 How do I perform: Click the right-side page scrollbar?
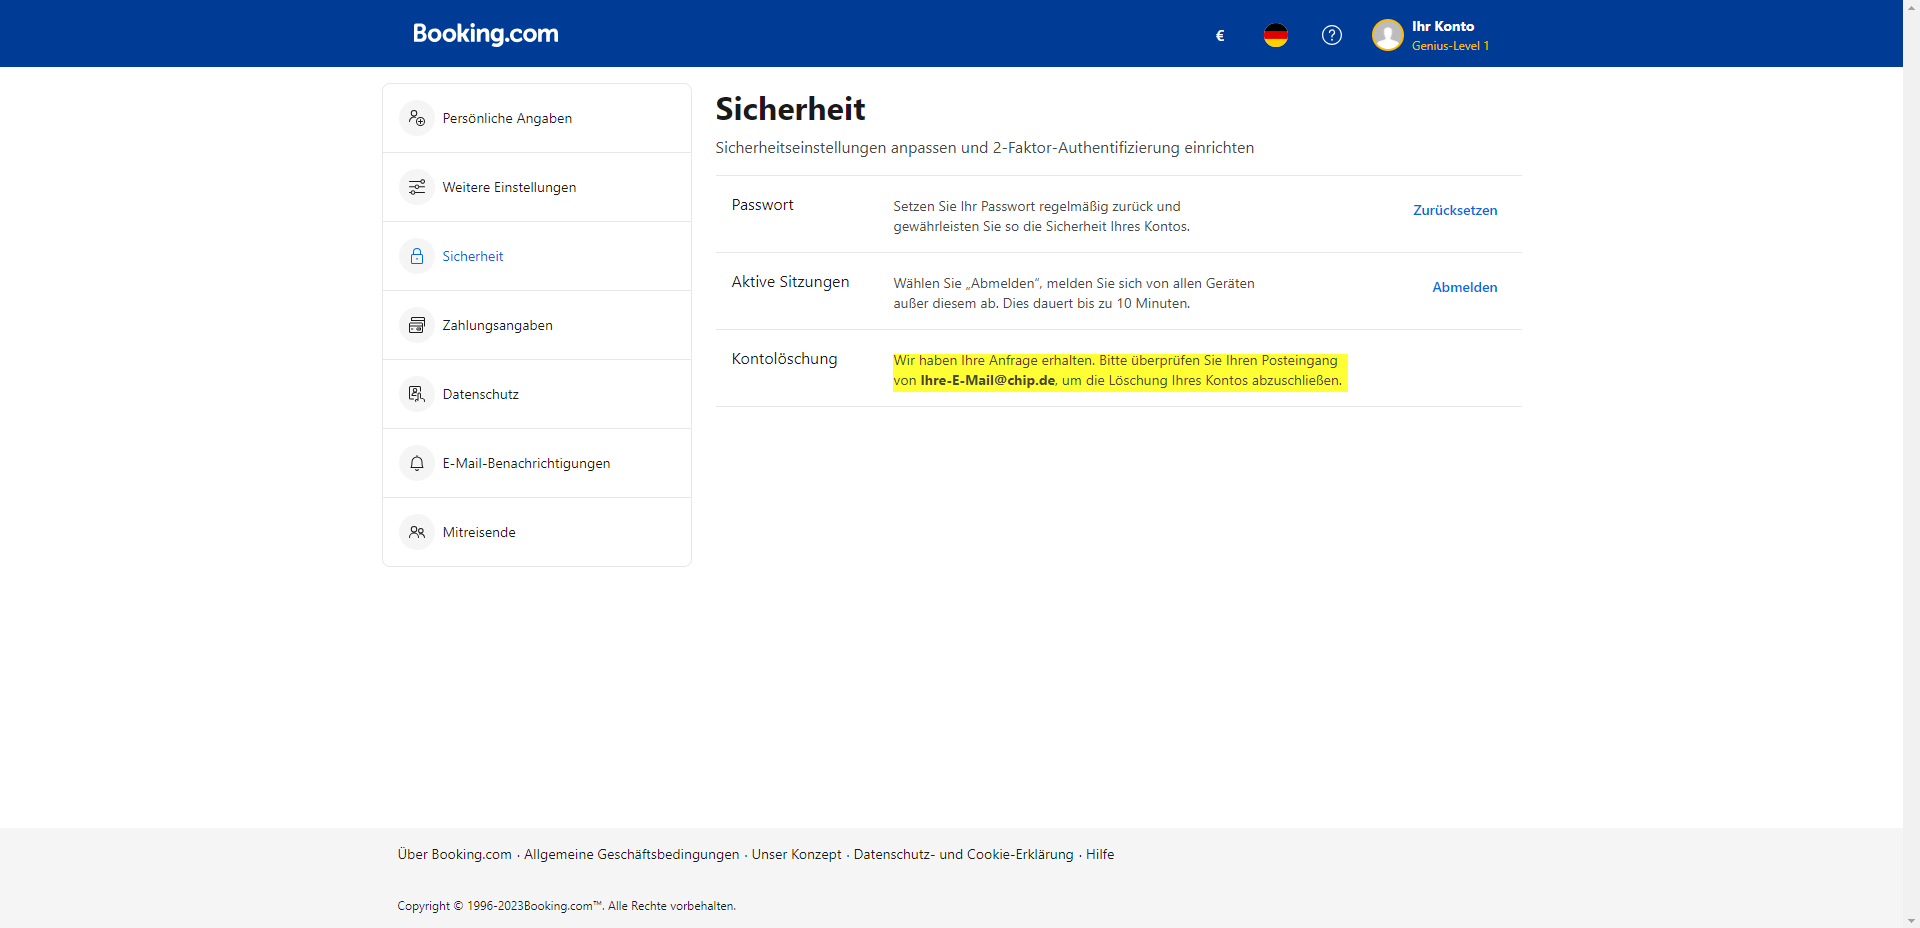(x=1911, y=464)
